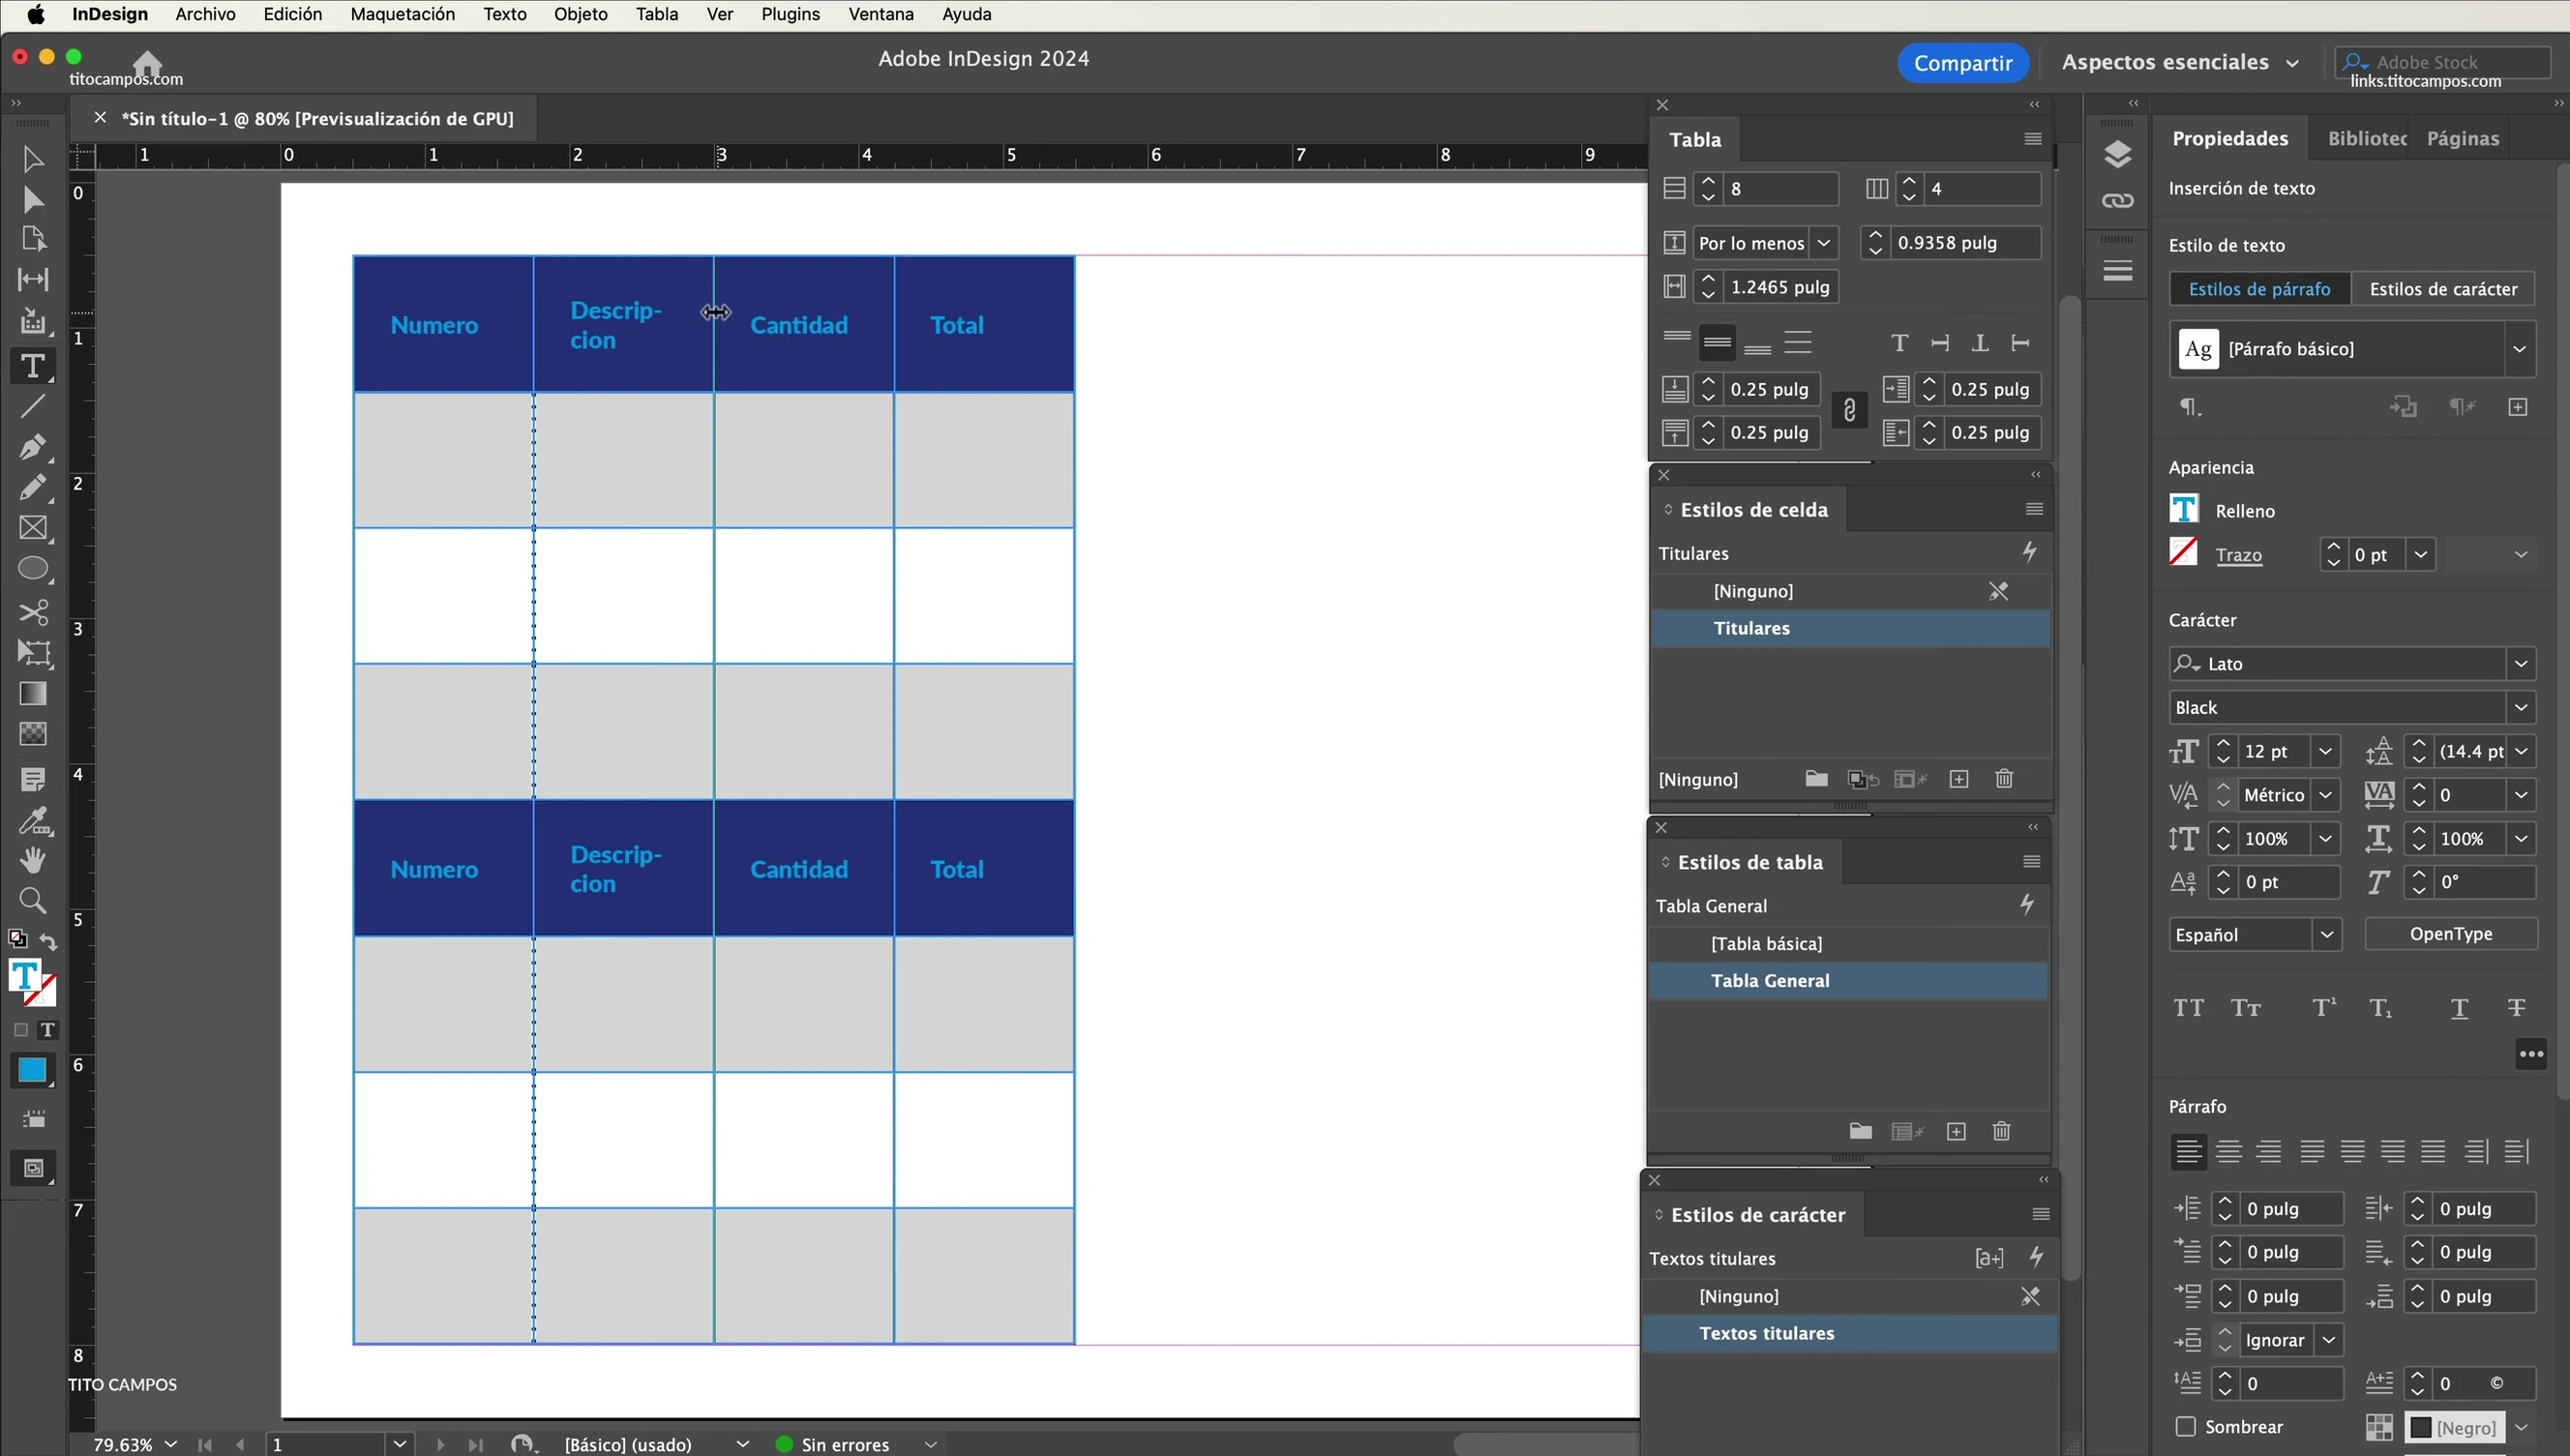Select the Gradient Swatch tool
Image resolution: width=2570 pixels, height=1456 pixels.
click(32, 694)
